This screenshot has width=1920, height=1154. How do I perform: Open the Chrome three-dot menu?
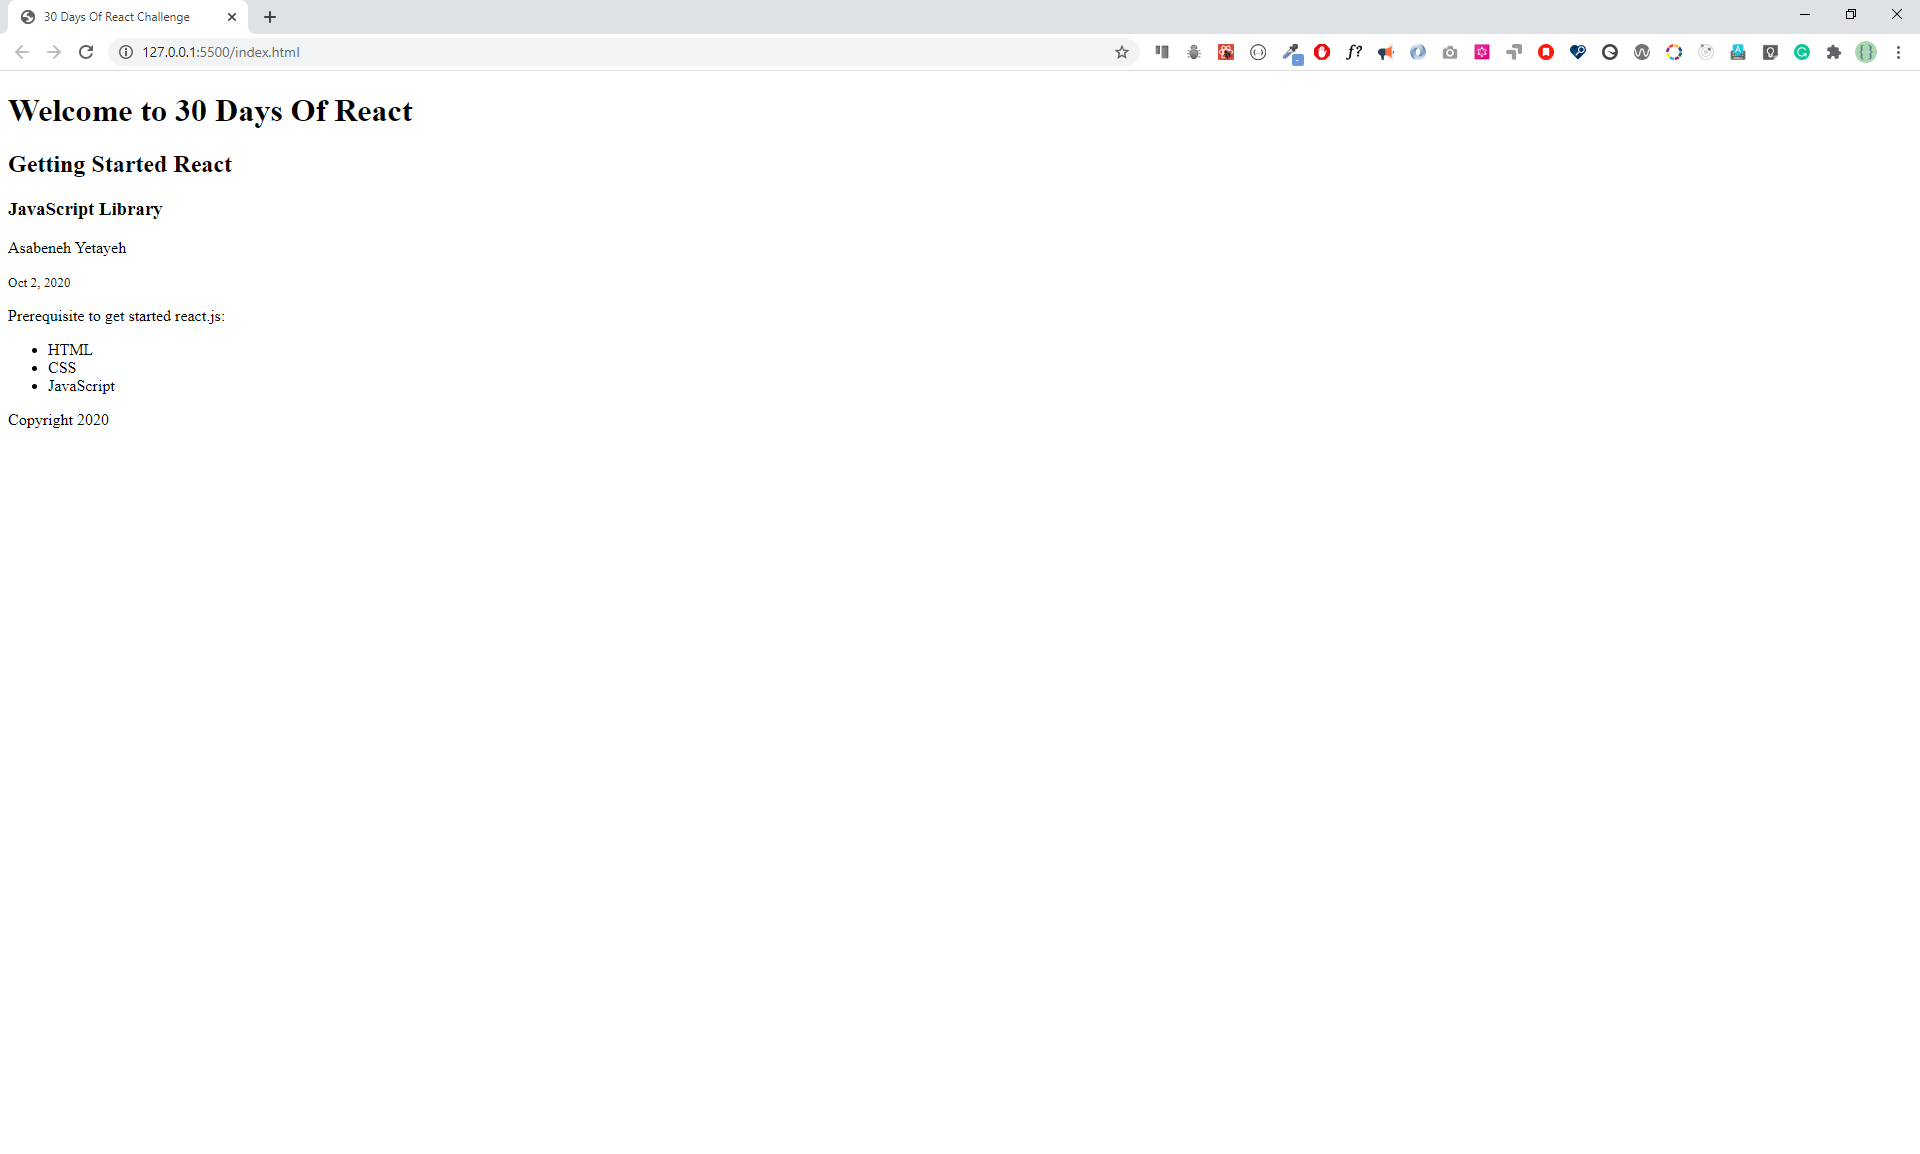click(x=1898, y=52)
